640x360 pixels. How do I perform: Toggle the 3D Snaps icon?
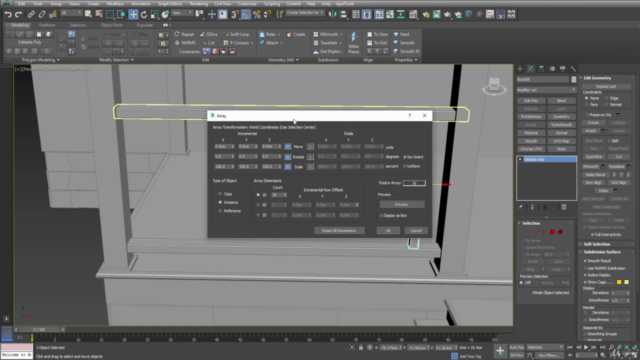pos(234,15)
